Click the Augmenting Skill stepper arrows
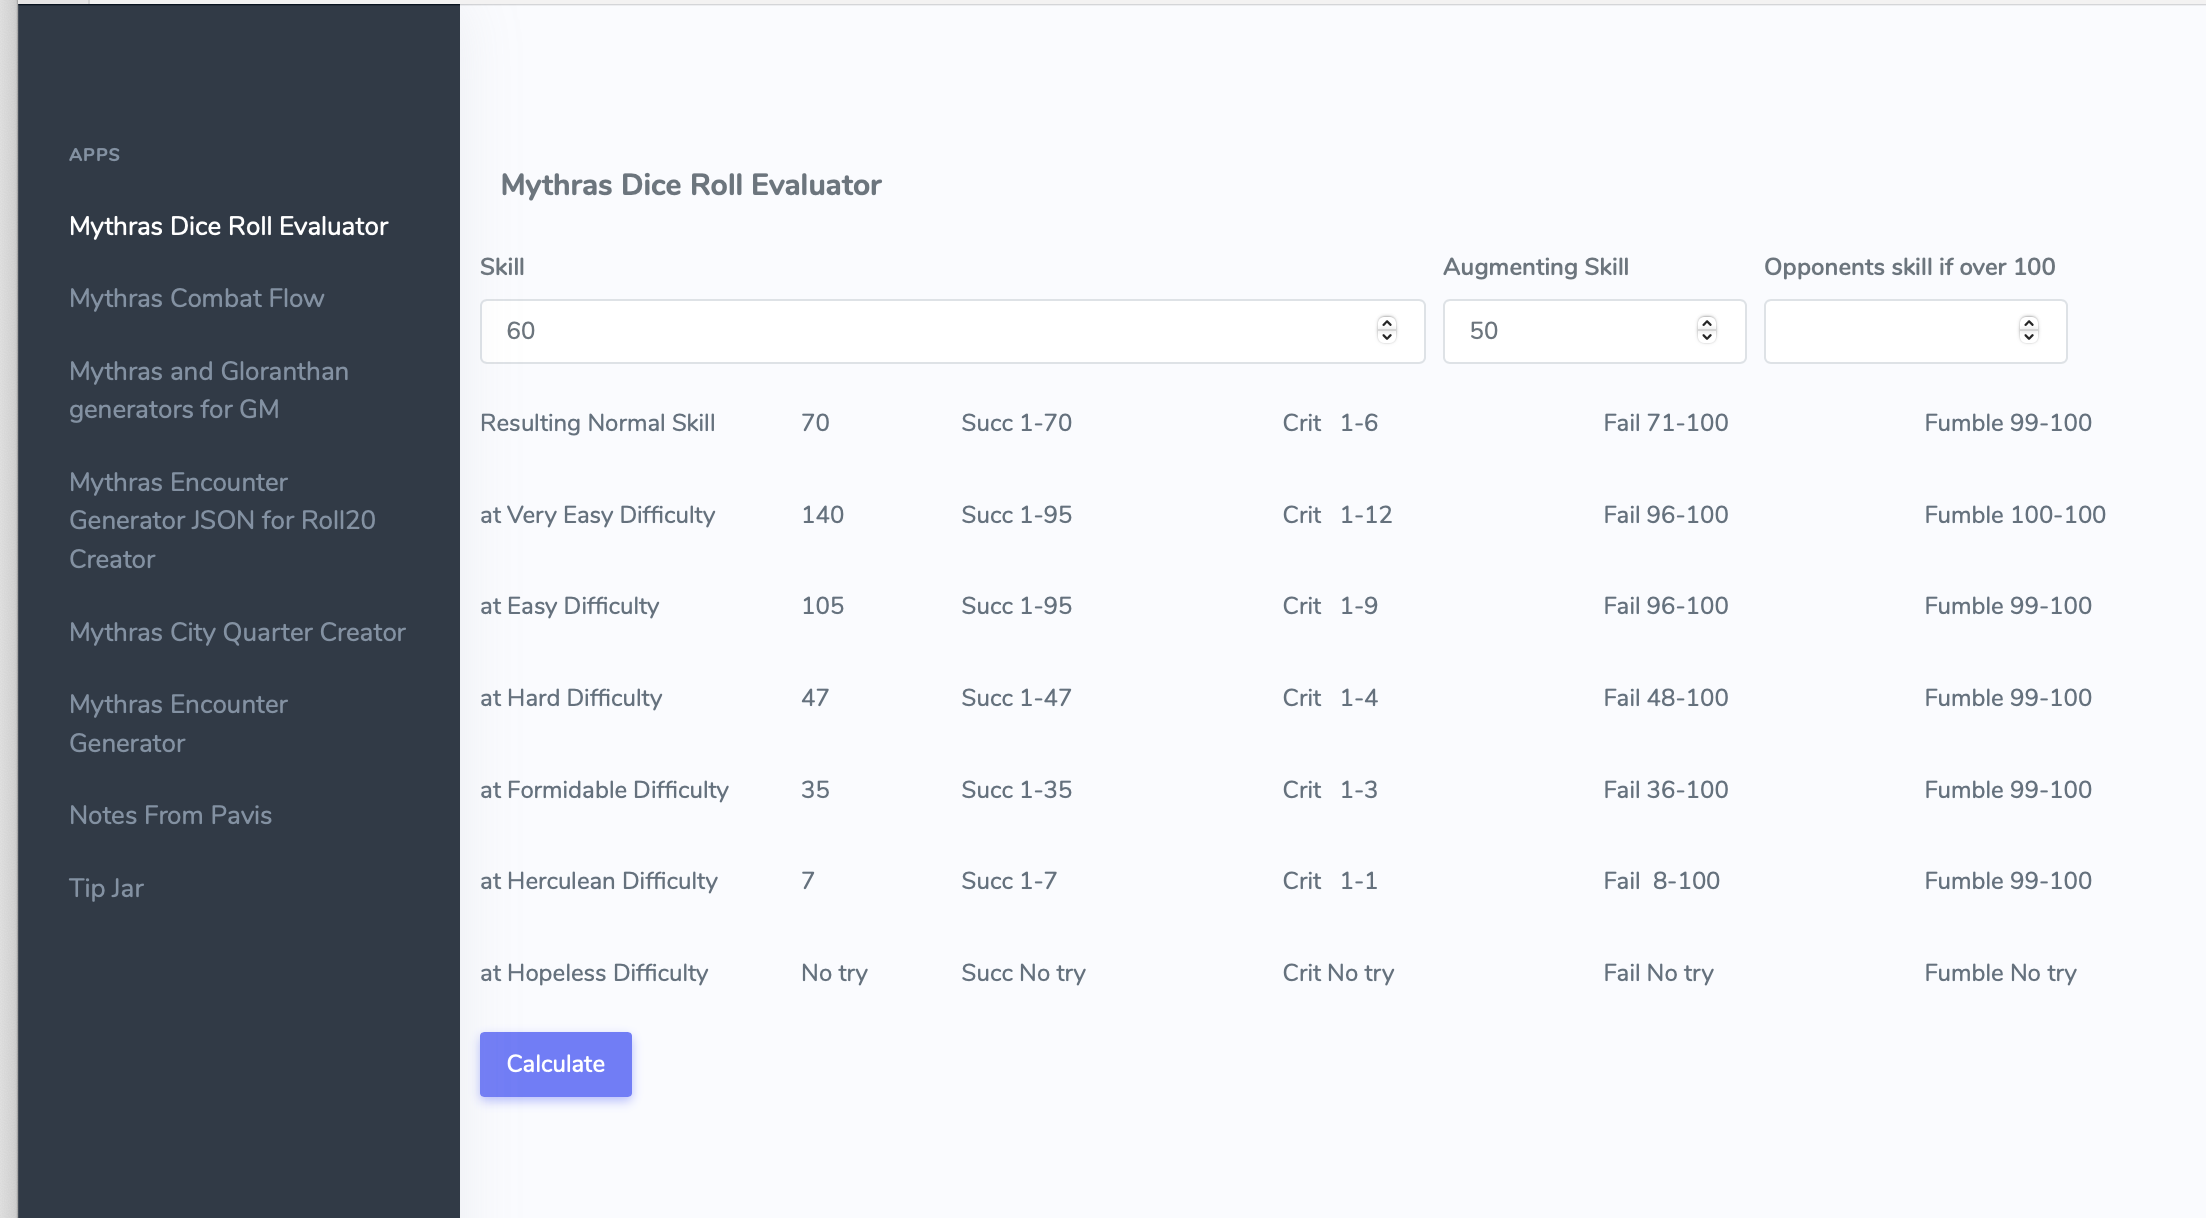Screen dimensions: 2206x1218 pyautogui.click(x=1707, y=330)
